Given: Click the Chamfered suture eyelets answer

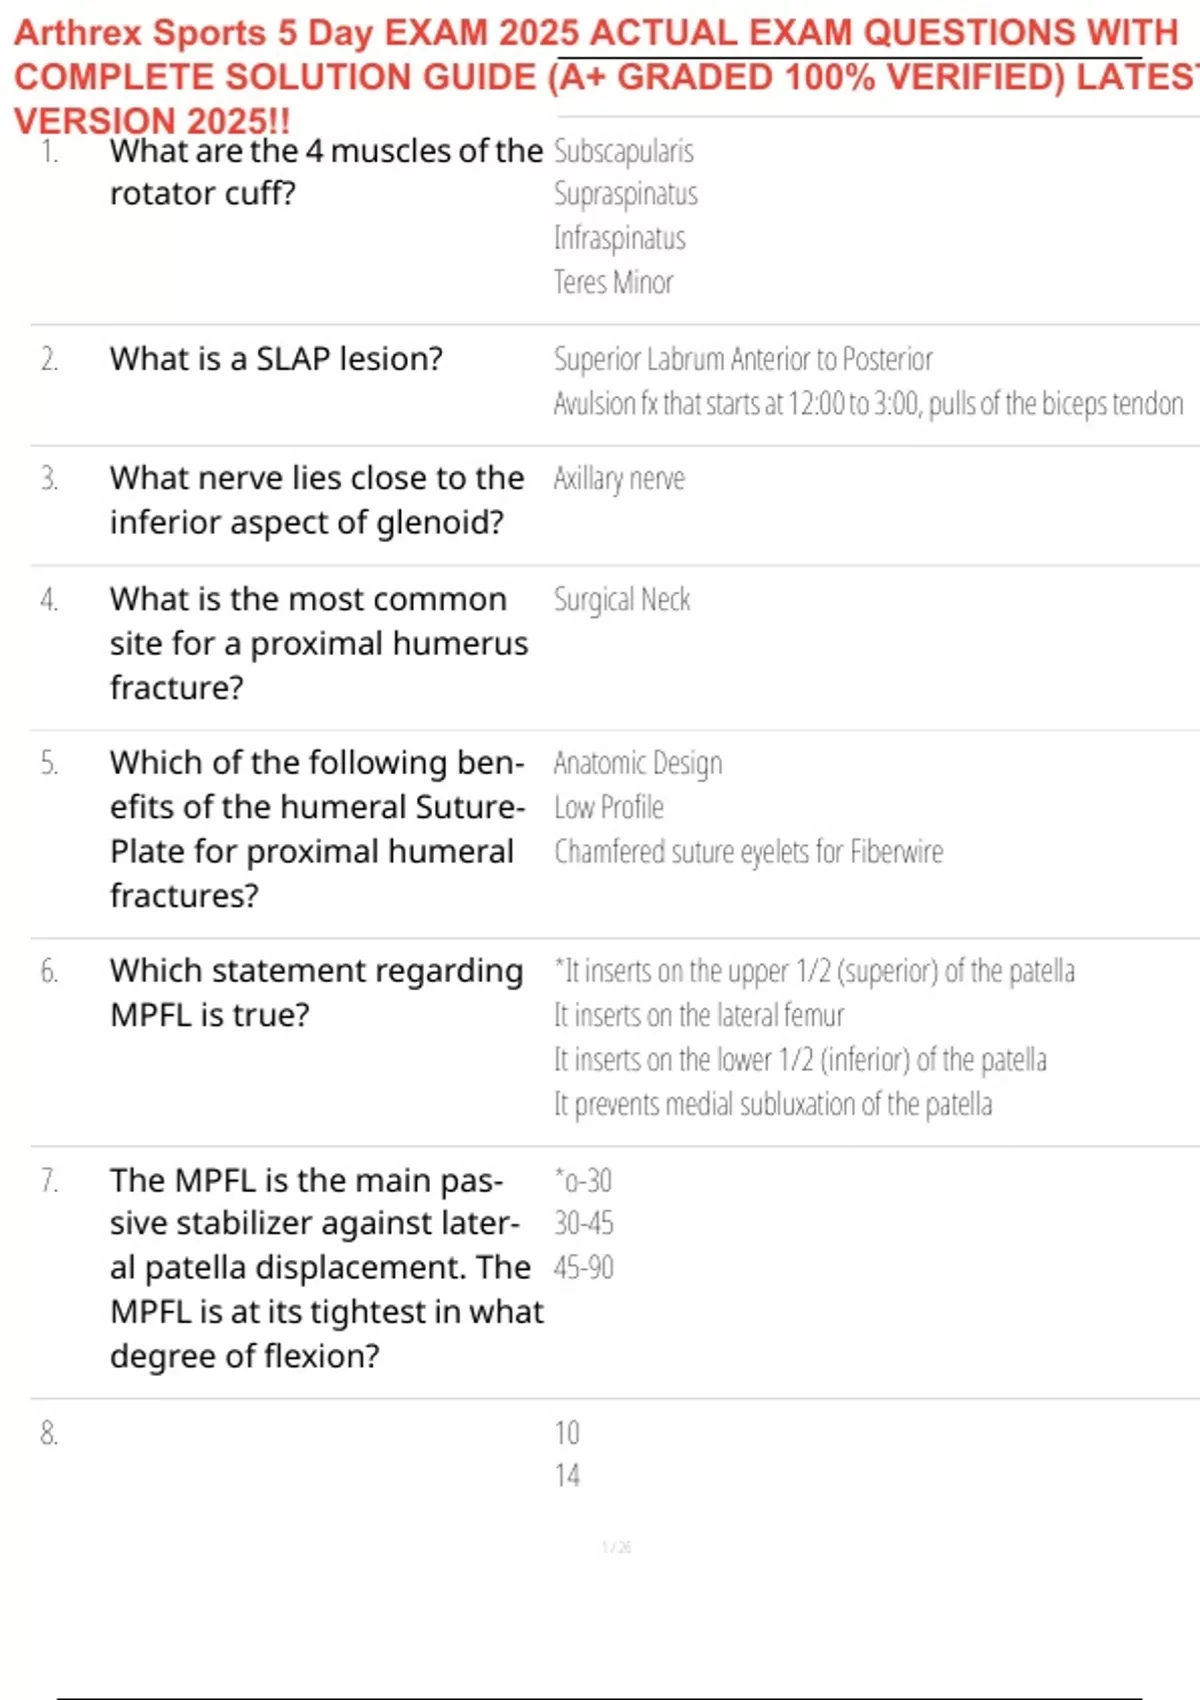Looking at the screenshot, I should click(x=748, y=852).
